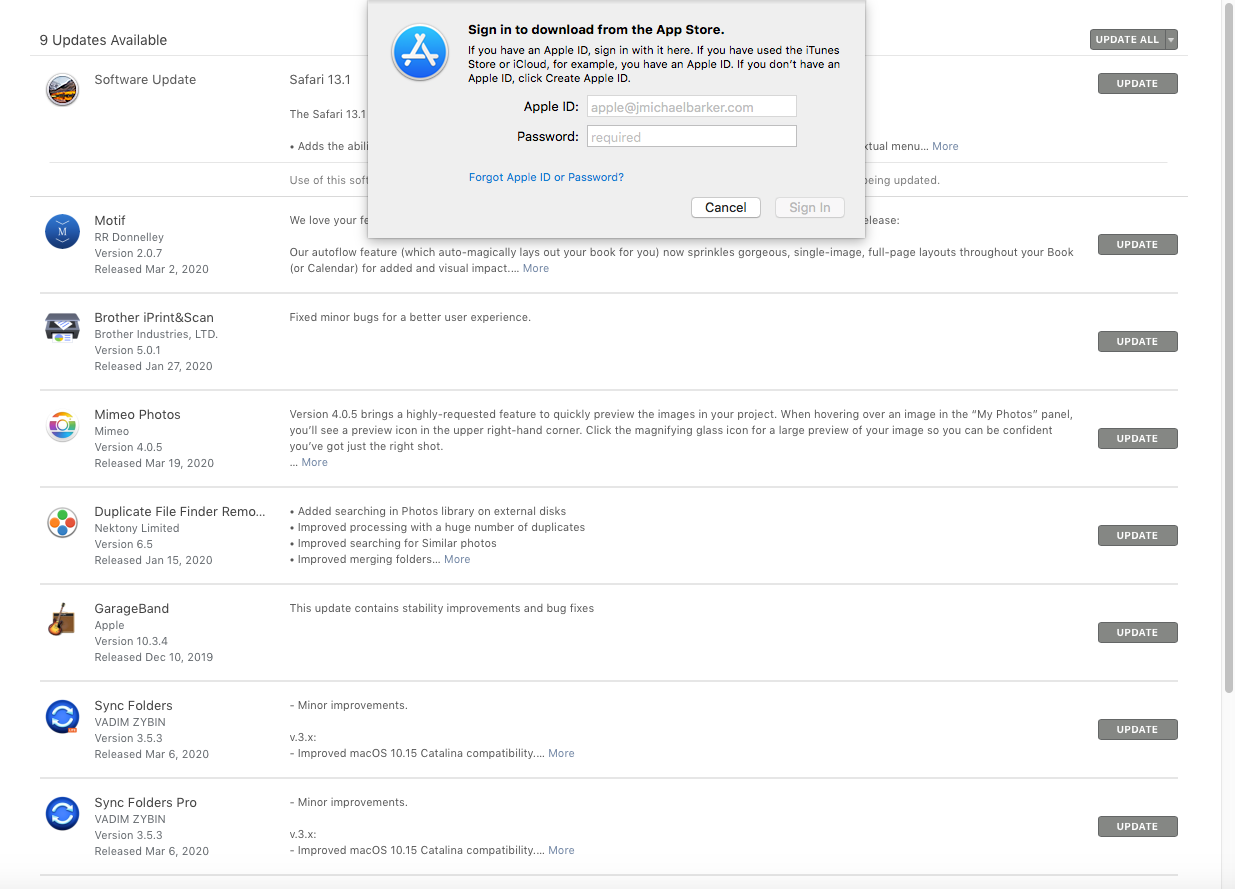Click the Motif app icon

pos(62,231)
